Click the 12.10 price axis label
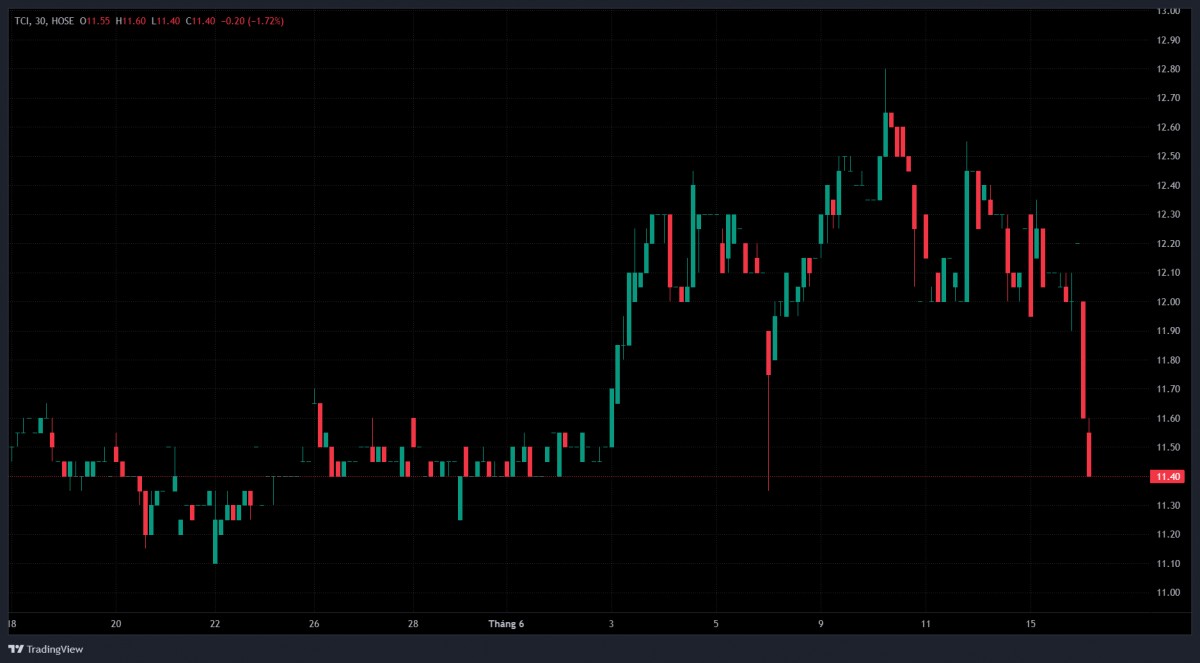Screen dimensions: 1200x663 click(1168, 272)
